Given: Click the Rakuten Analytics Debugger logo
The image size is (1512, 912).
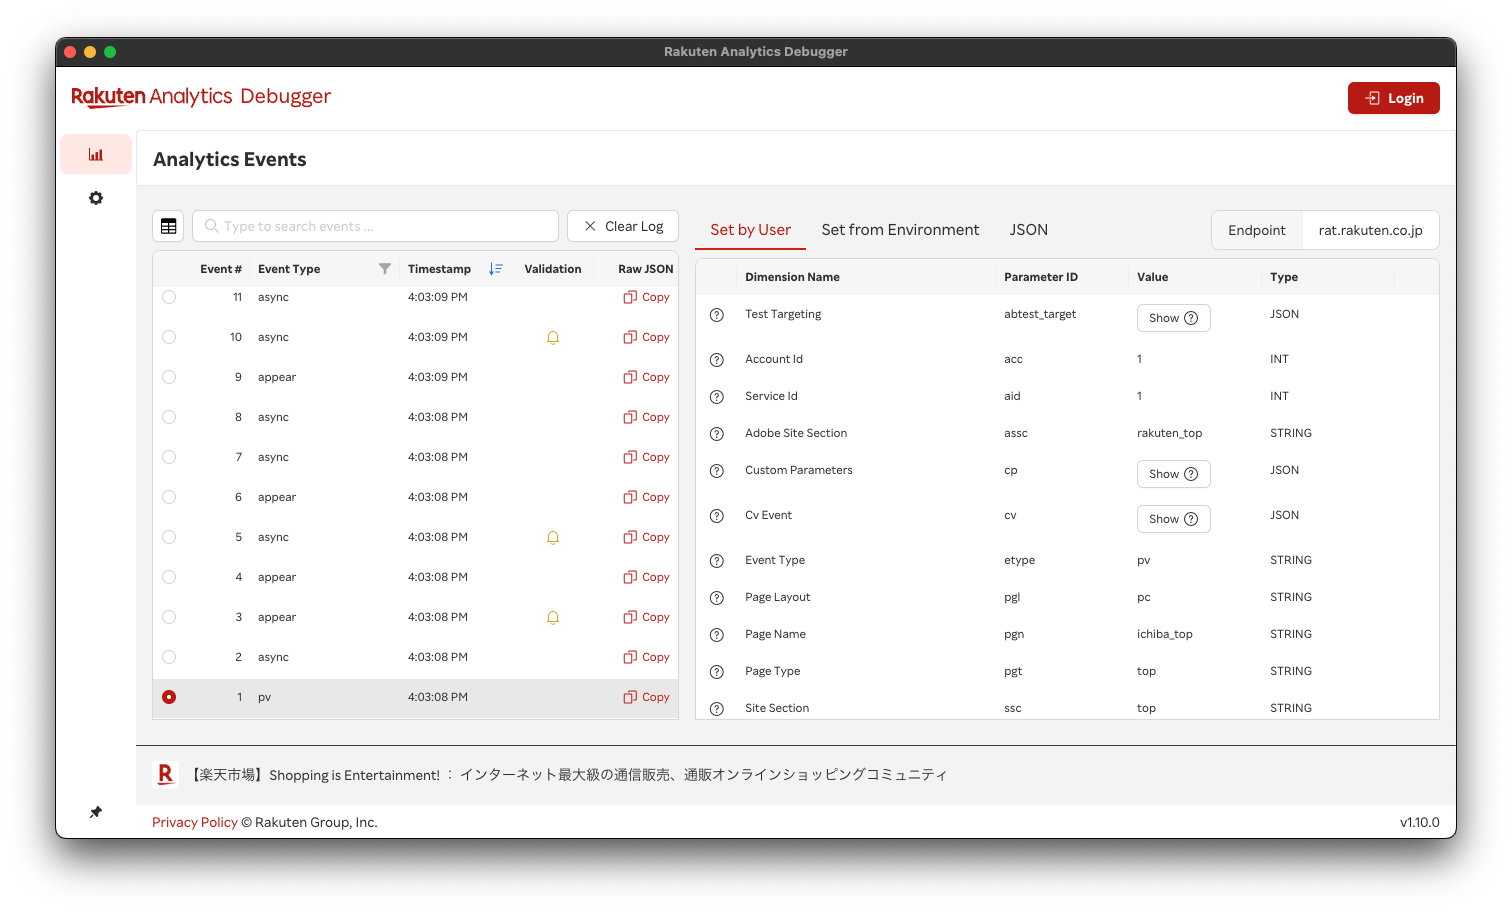Looking at the screenshot, I should point(201,96).
